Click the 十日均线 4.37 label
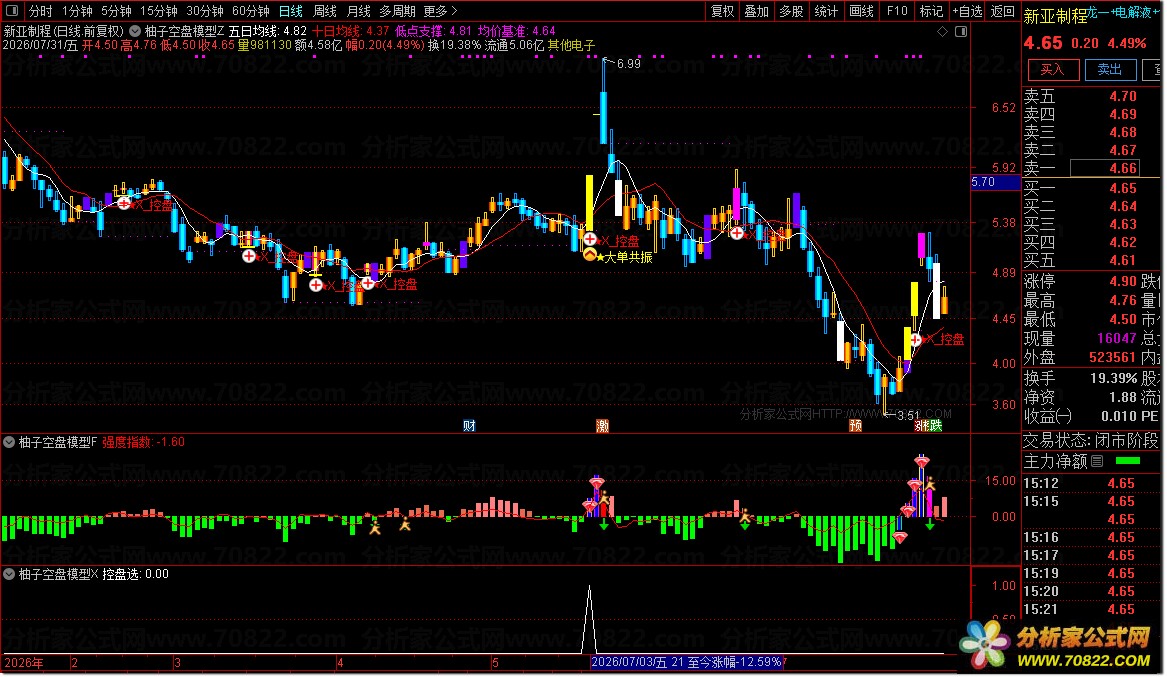This screenshot has width=1167, height=677. point(350,31)
